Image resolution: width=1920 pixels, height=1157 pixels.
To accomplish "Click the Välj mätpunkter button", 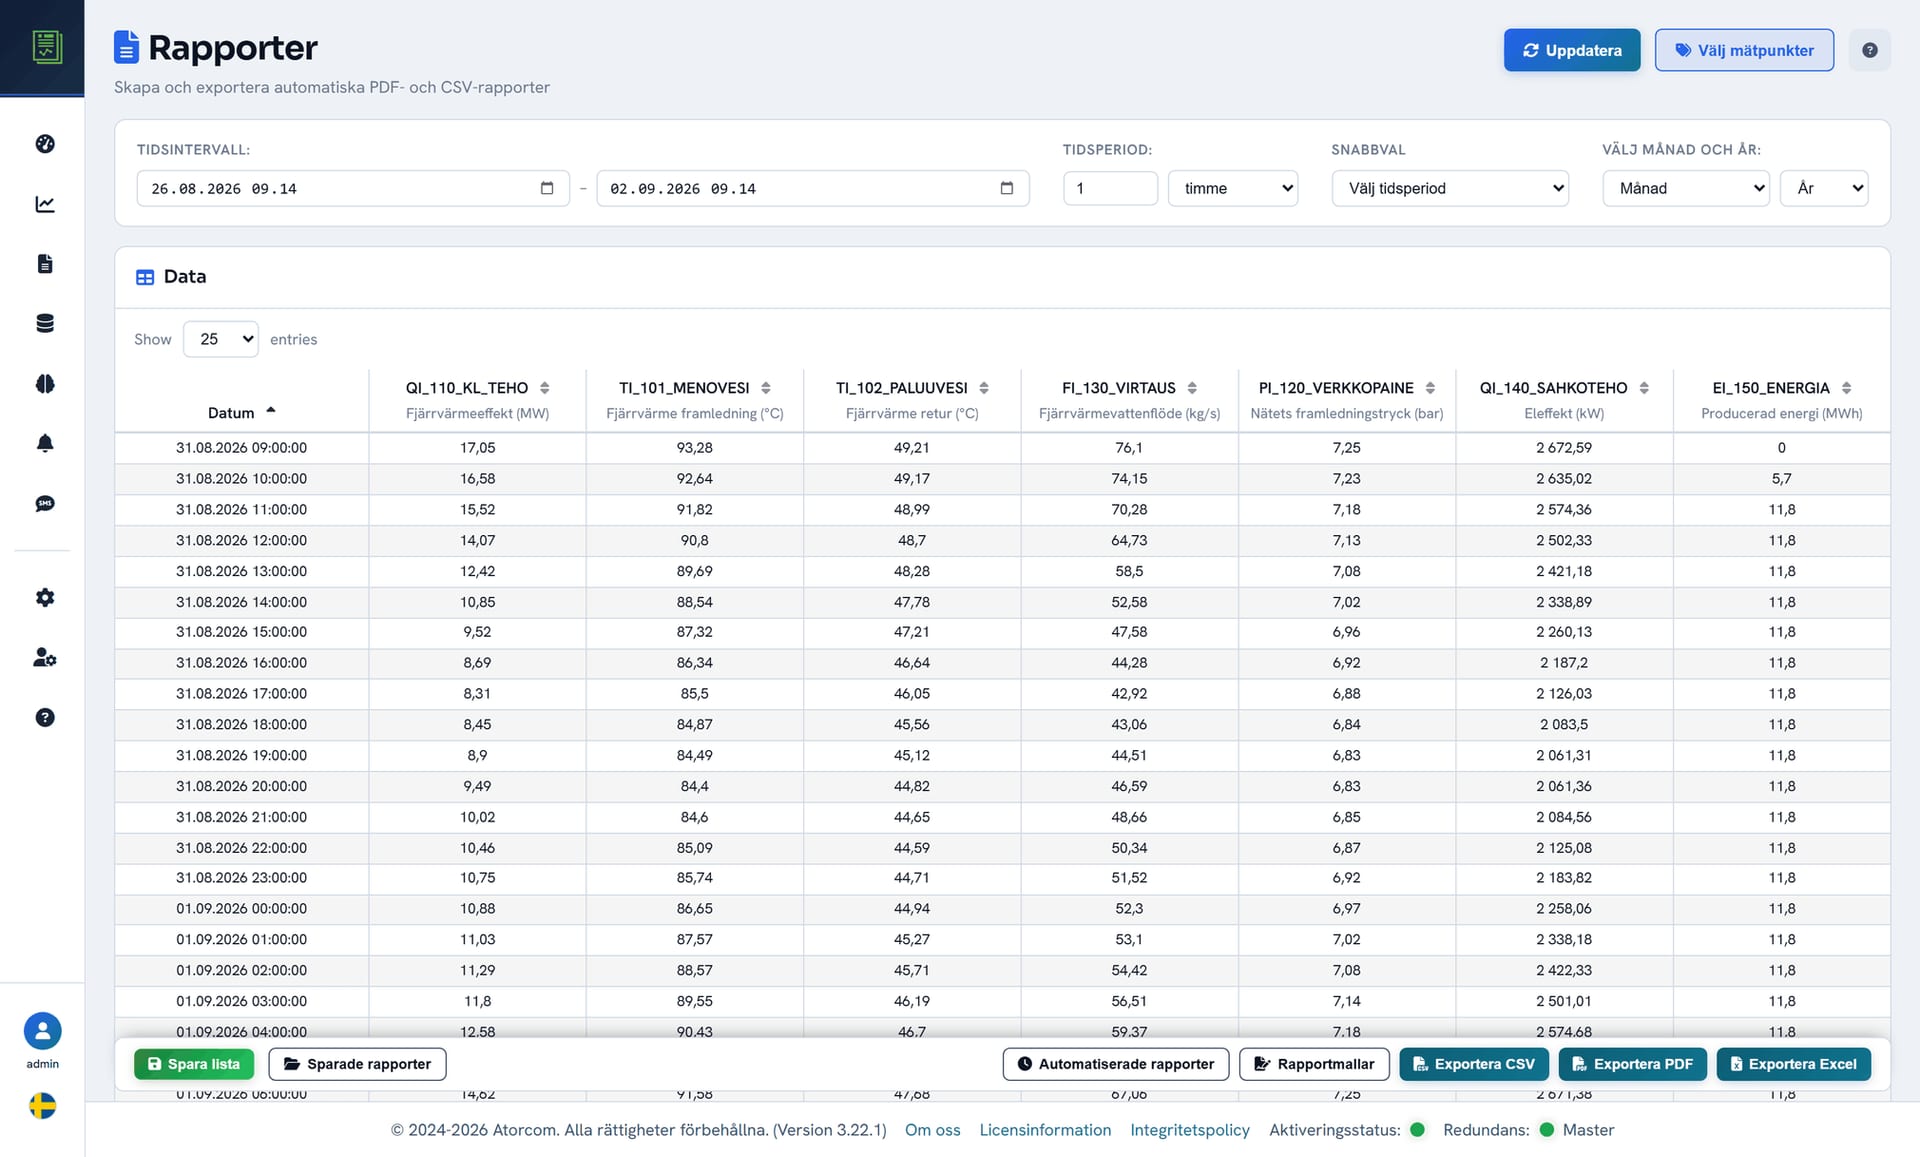I will click(1744, 50).
